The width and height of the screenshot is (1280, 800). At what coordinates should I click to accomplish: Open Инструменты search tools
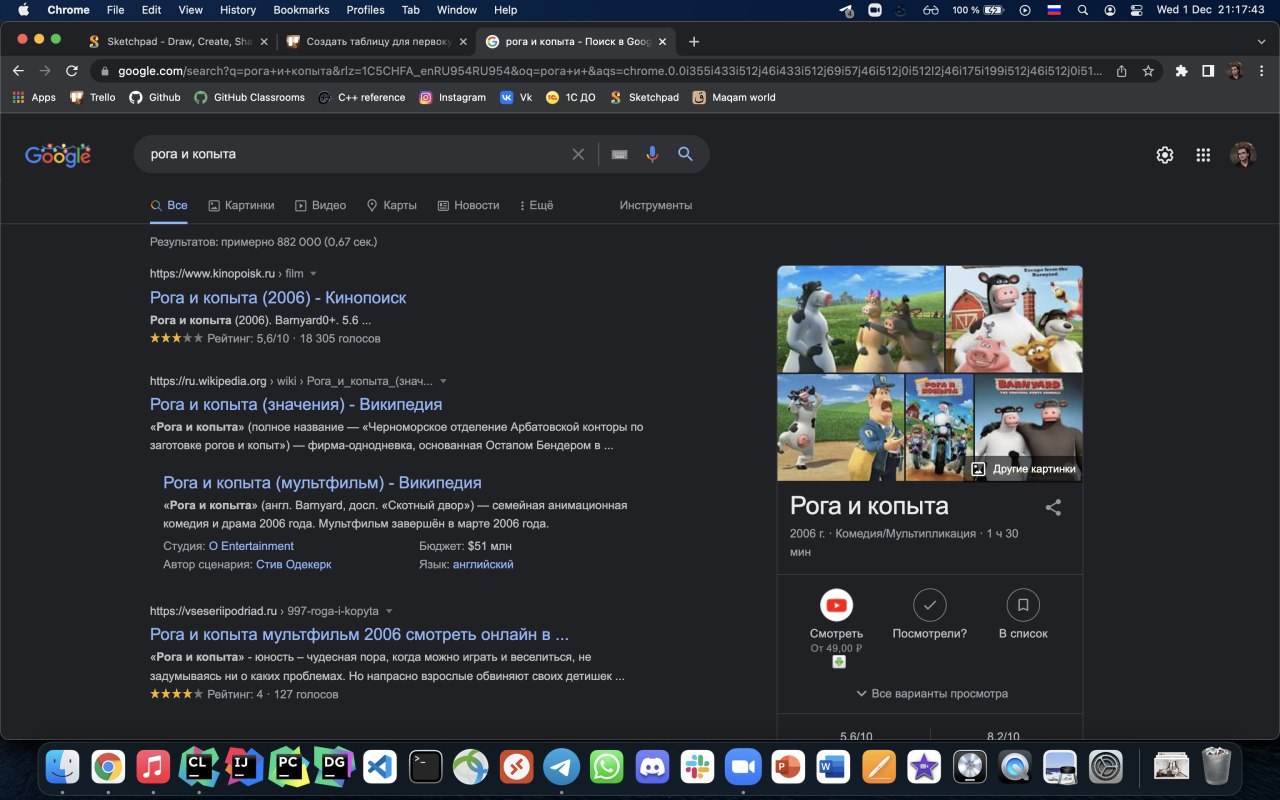click(656, 205)
